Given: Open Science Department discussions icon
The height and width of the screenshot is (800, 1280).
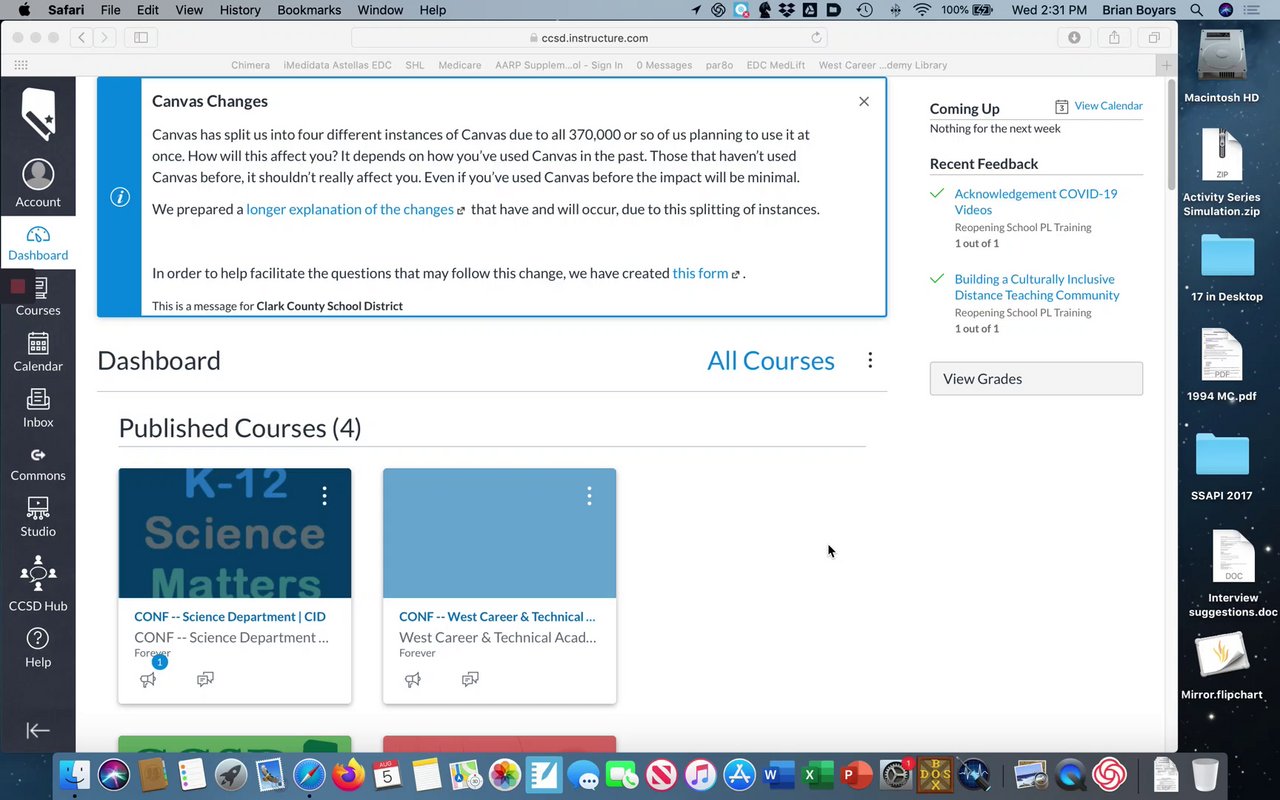Looking at the screenshot, I should tap(205, 679).
